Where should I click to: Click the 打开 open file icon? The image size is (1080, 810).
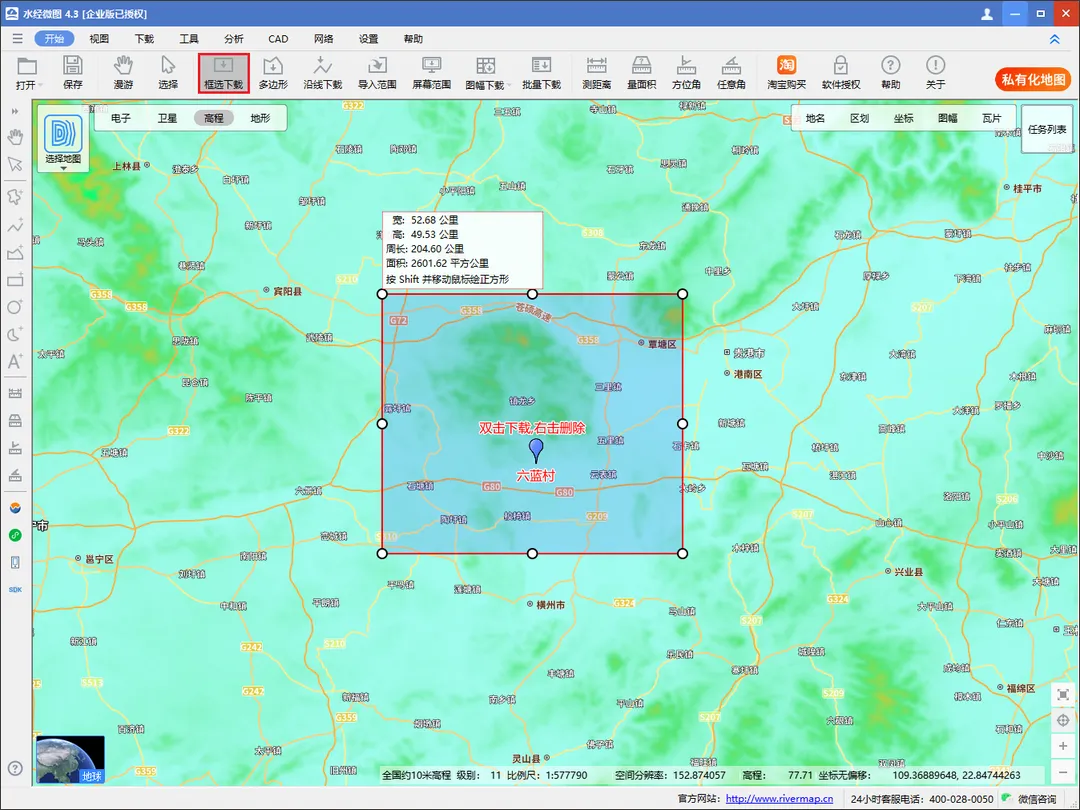tap(27, 72)
